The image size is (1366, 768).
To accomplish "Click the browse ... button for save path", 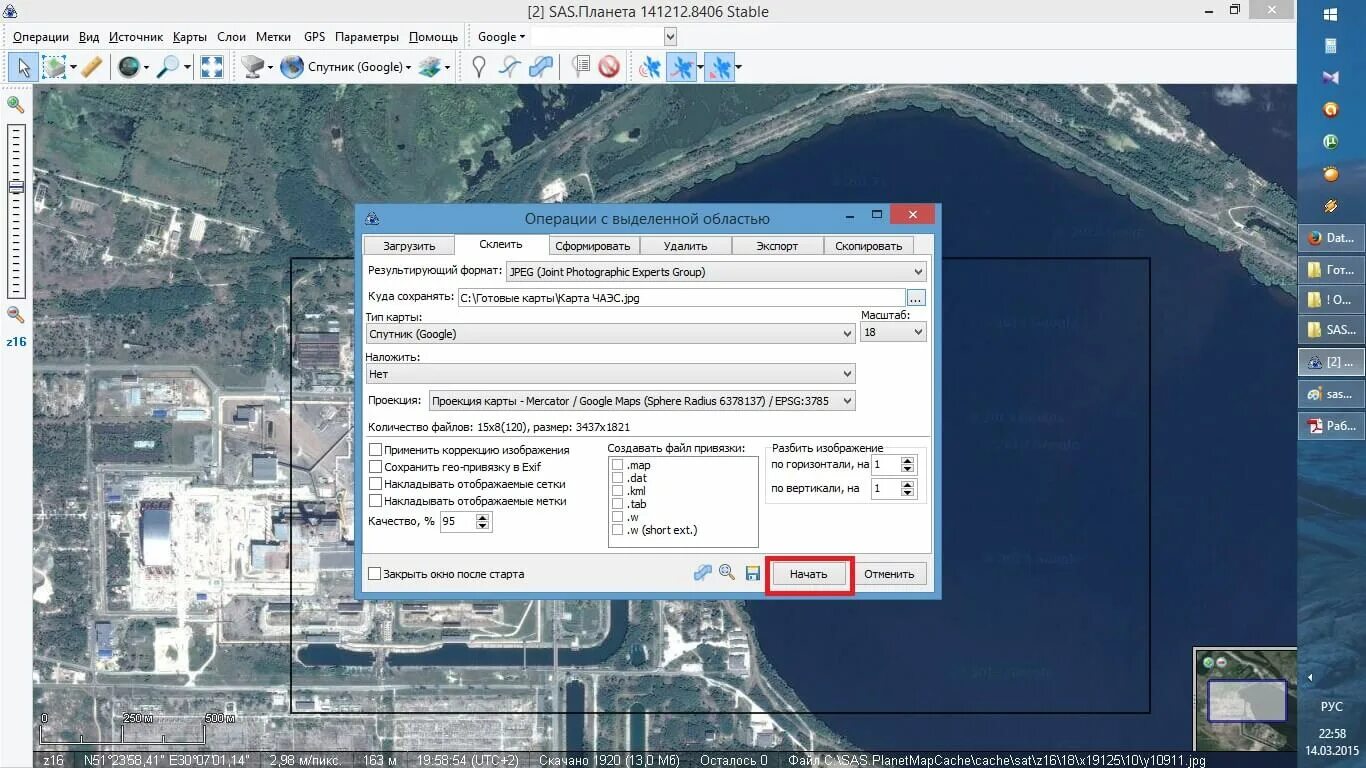I will [x=916, y=298].
